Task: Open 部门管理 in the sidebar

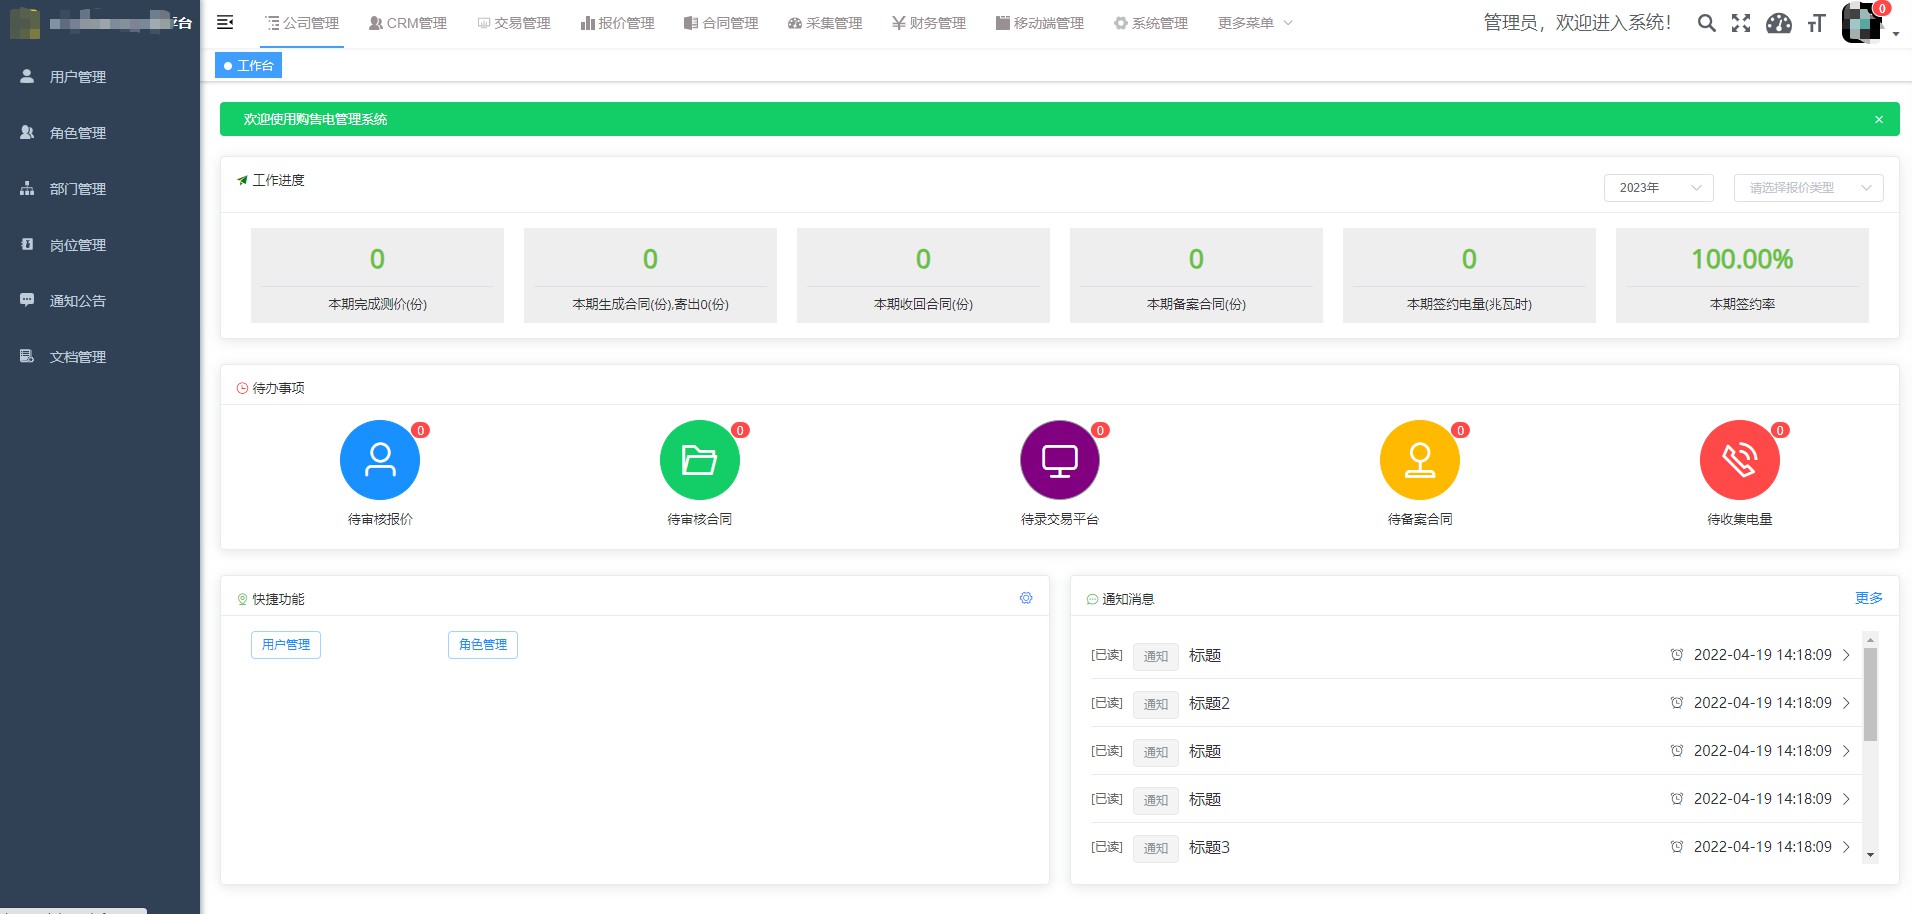Action: click(100, 188)
